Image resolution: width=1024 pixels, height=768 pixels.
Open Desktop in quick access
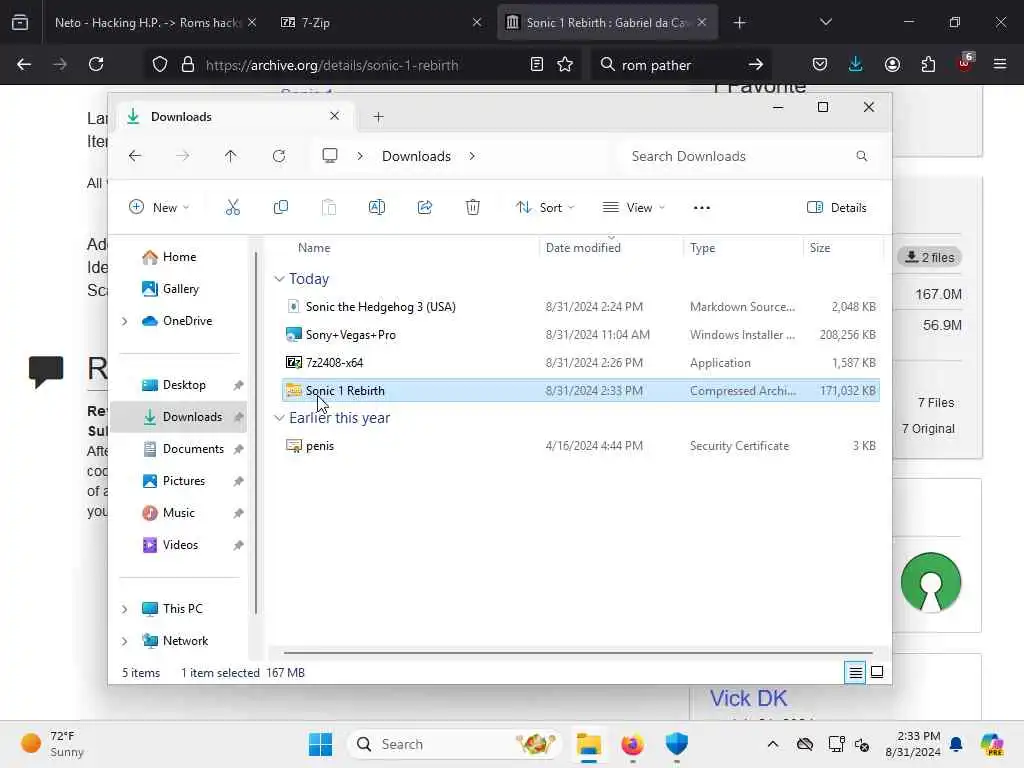point(184,385)
